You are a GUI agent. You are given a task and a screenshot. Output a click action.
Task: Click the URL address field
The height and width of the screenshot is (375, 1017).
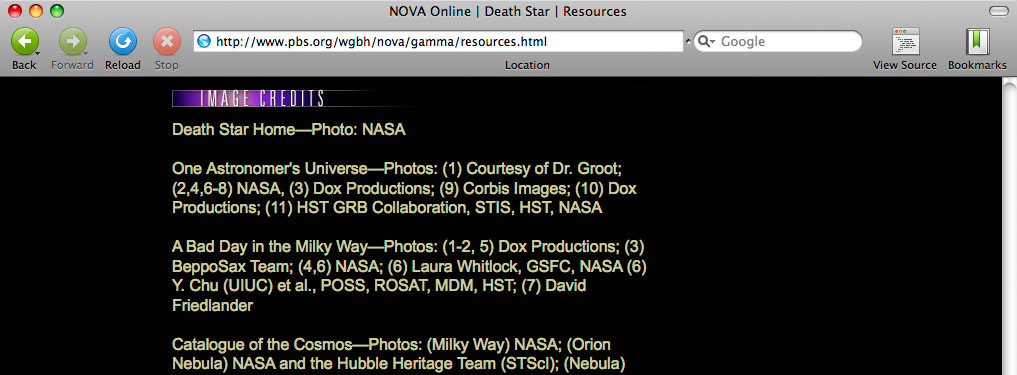(x=438, y=42)
